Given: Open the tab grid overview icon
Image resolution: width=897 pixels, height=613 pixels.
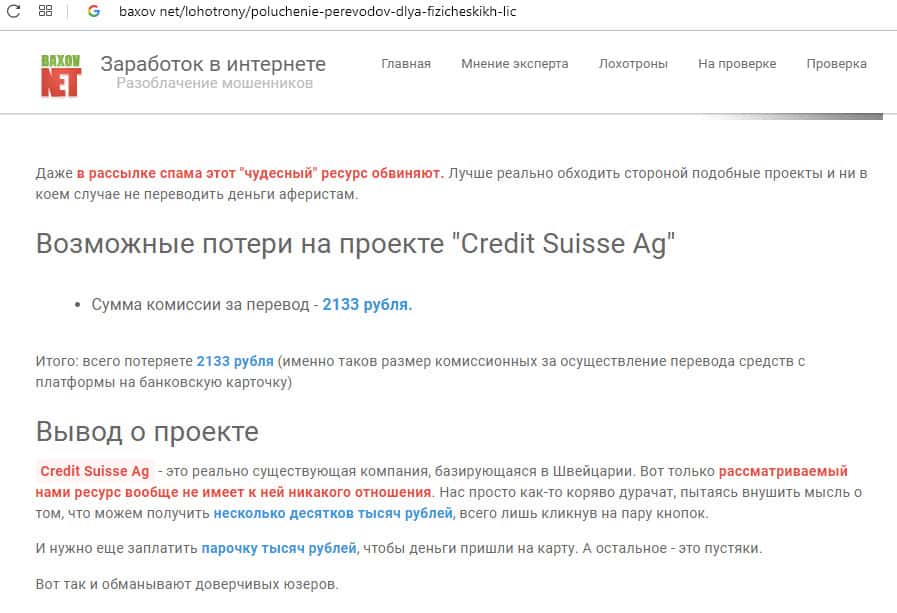Looking at the screenshot, I should [45, 11].
